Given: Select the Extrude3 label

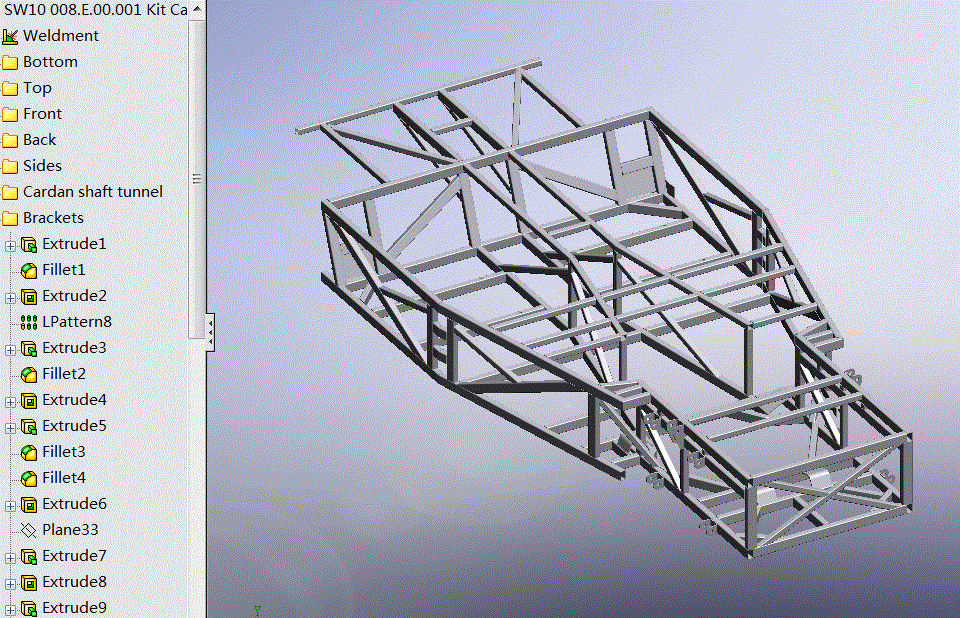Looking at the screenshot, I should click(74, 348).
